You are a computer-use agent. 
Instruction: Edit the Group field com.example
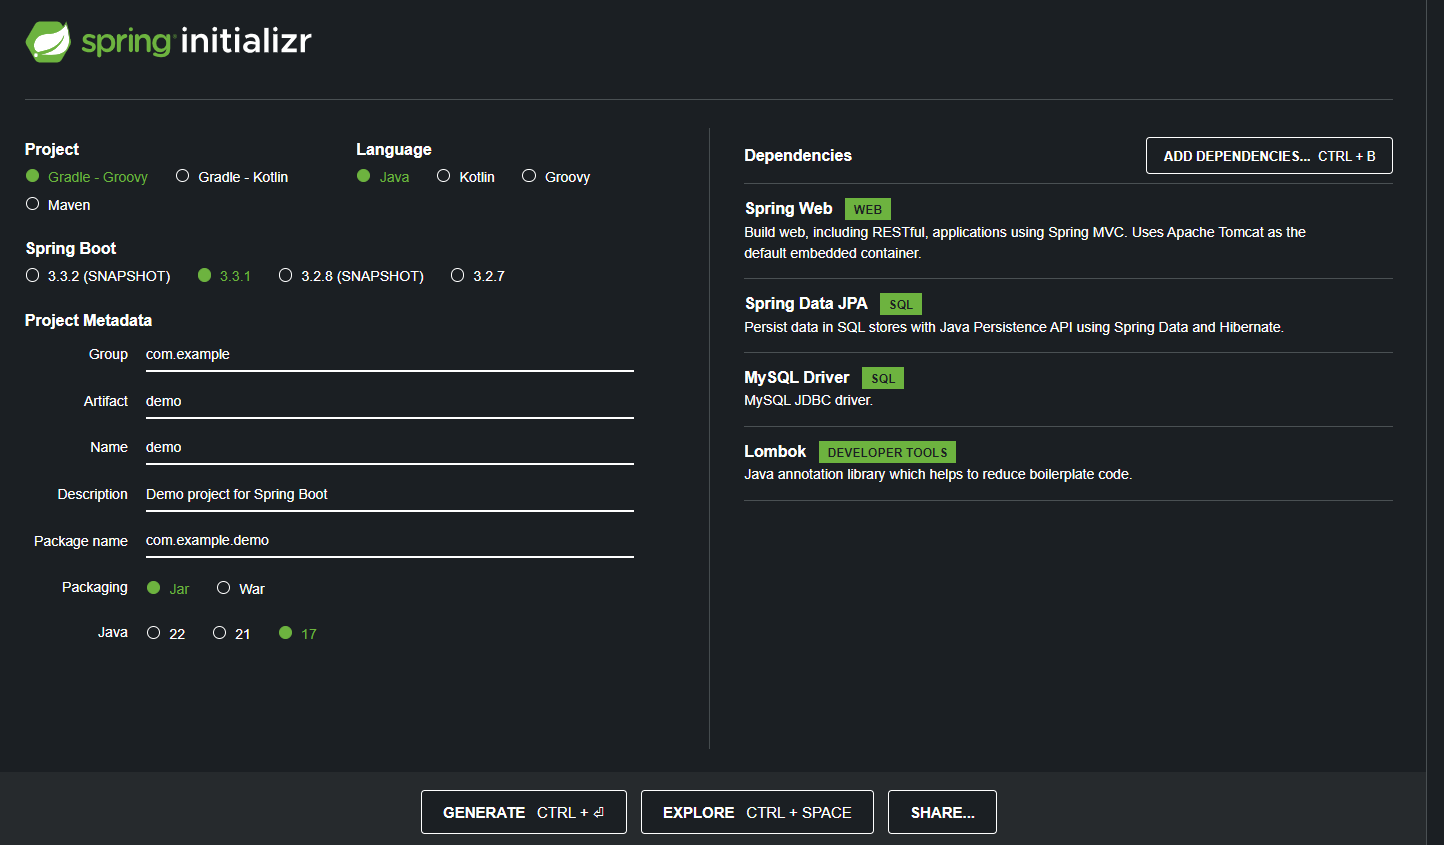(390, 355)
